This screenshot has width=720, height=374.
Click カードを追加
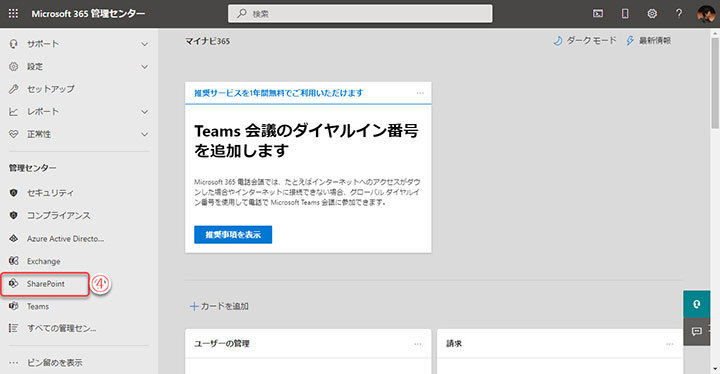225,306
